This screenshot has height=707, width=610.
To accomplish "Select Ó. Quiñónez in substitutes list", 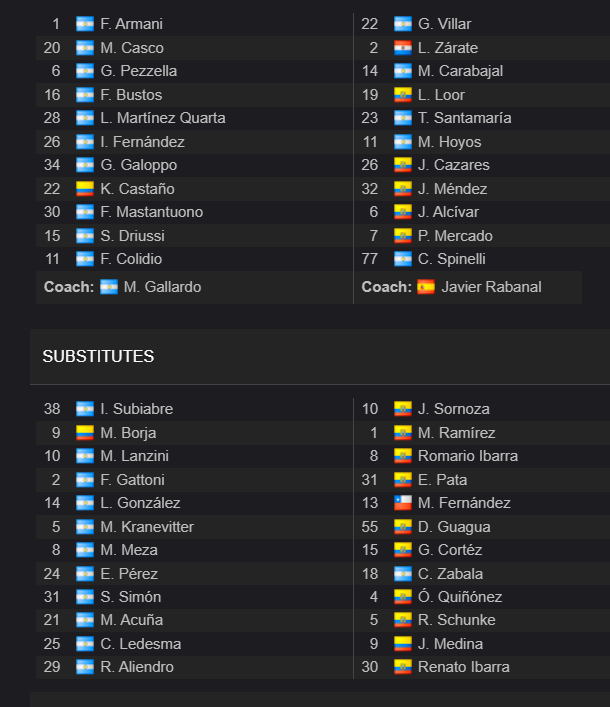I will (460, 597).
